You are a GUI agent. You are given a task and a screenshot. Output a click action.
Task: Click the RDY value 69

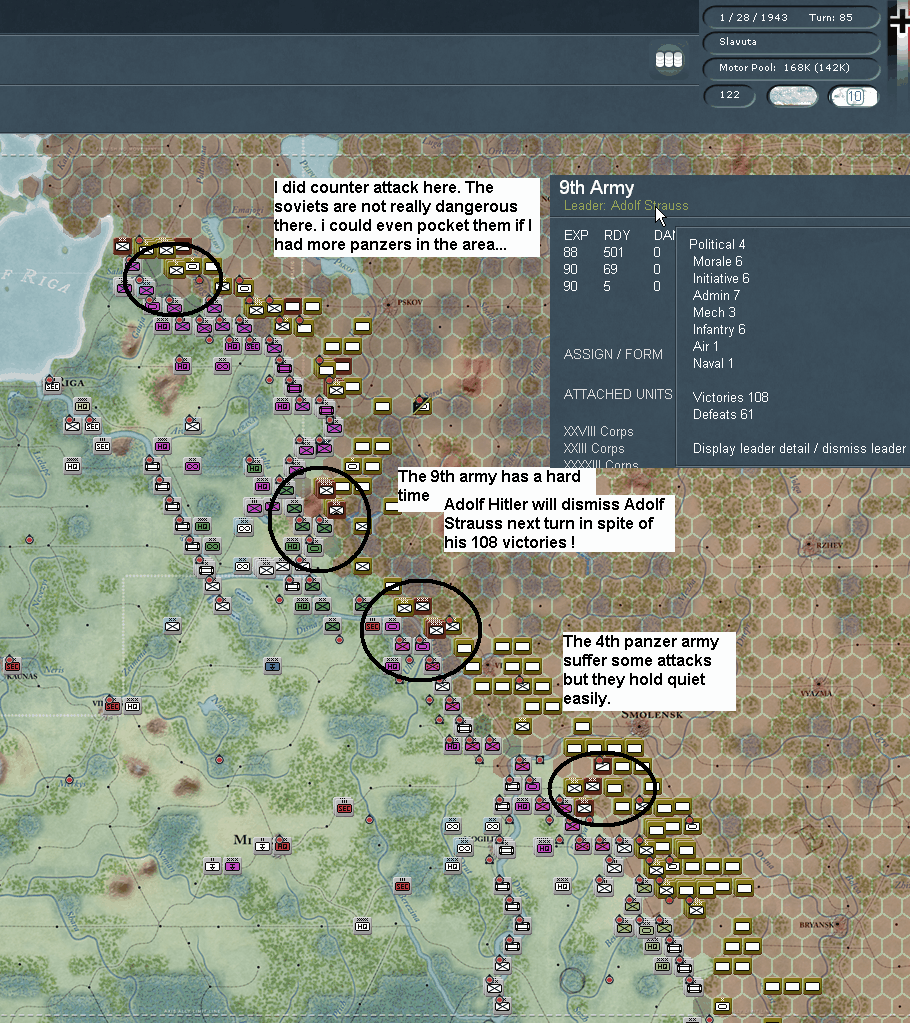611,269
